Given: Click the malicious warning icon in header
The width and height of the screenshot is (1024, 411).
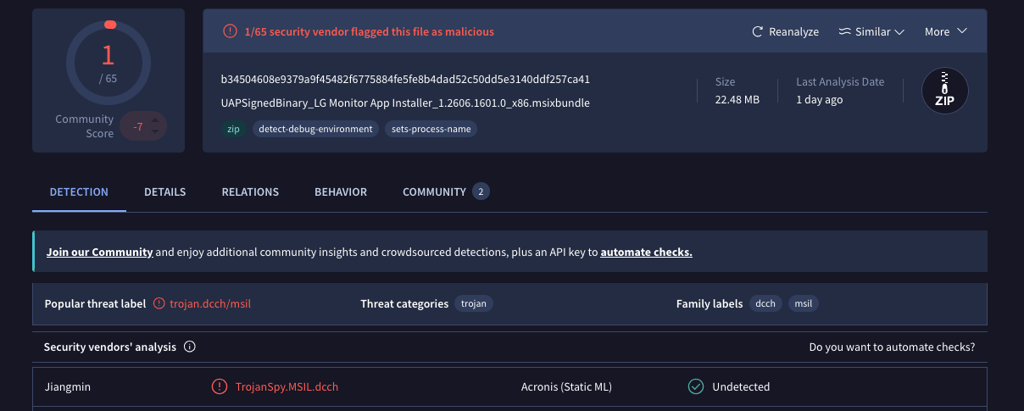Looking at the screenshot, I should (230, 31).
